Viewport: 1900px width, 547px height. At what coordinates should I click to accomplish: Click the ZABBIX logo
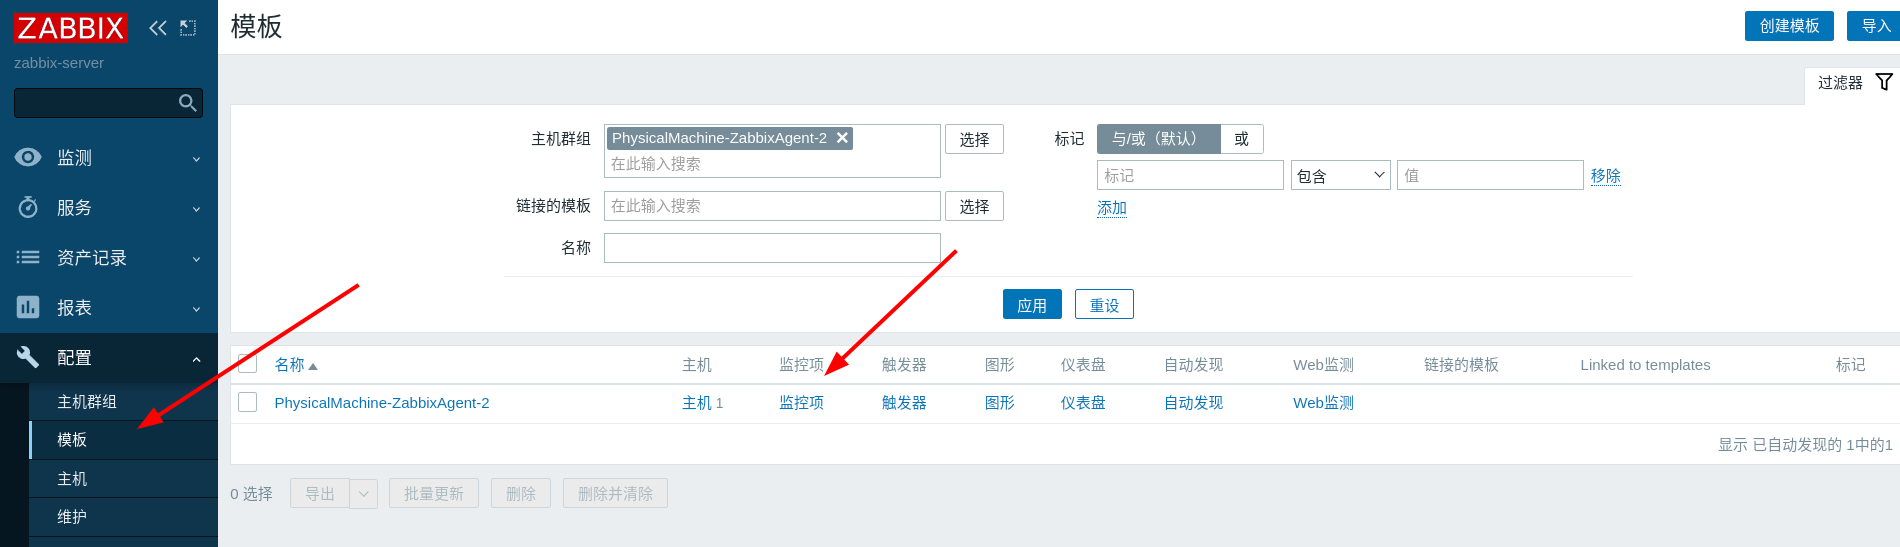coord(70,28)
